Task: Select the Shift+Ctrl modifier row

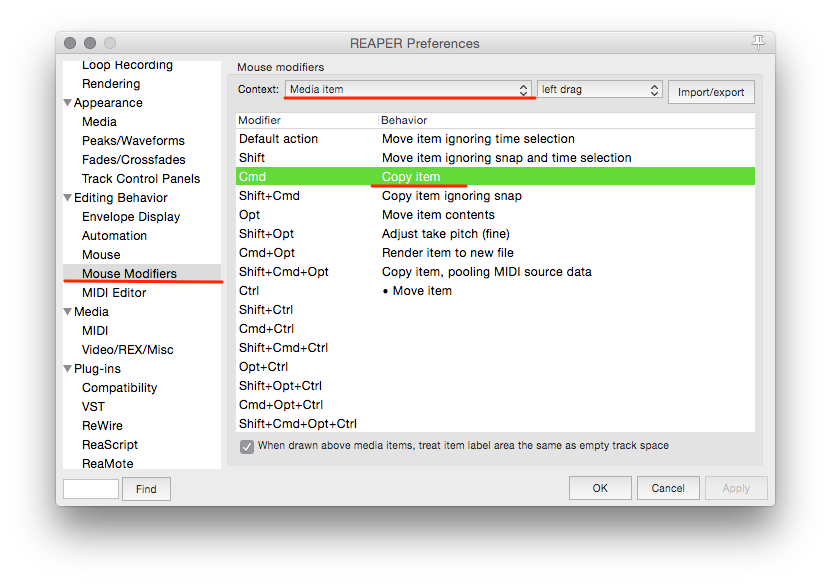Action: pyautogui.click(x=496, y=310)
